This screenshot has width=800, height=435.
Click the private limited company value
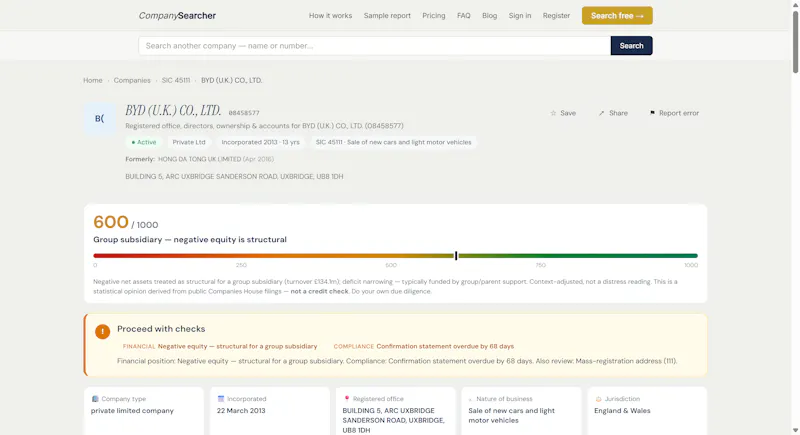(x=132, y=411)
